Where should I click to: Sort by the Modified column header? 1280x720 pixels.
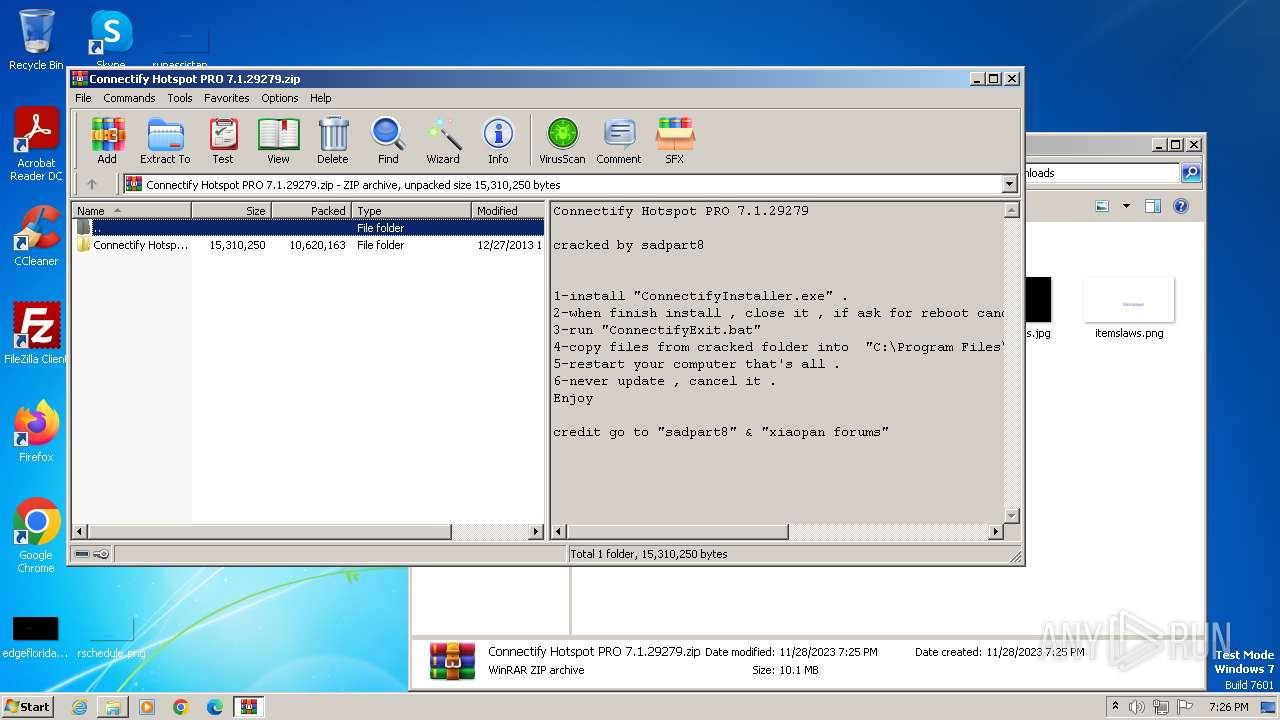pos(507,210)
